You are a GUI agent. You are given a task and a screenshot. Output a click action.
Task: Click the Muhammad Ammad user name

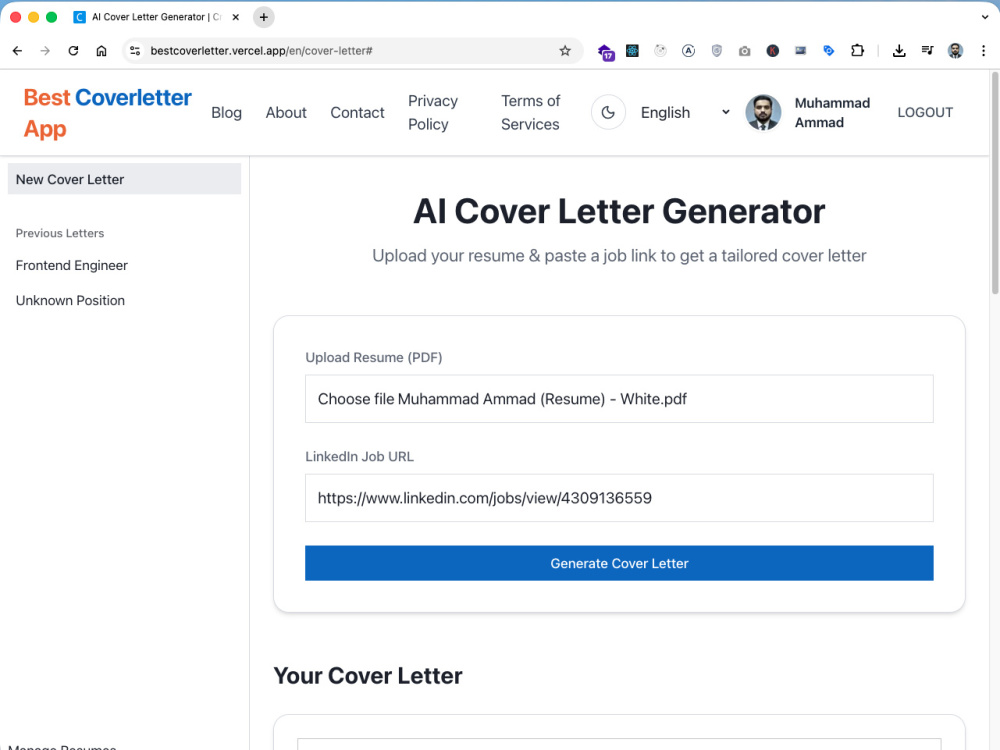pyautogui.click(x=832, y=113)
